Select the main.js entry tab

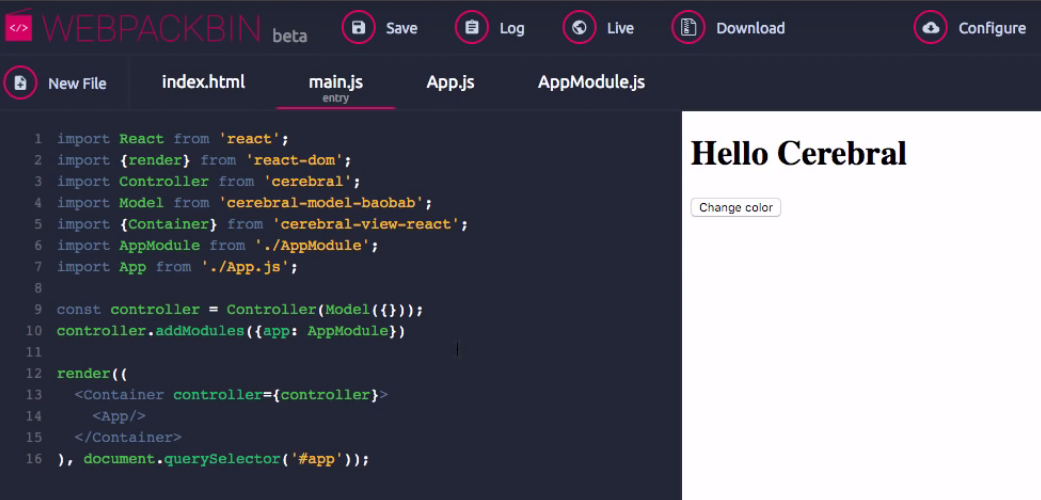click(x=336, y=88)
